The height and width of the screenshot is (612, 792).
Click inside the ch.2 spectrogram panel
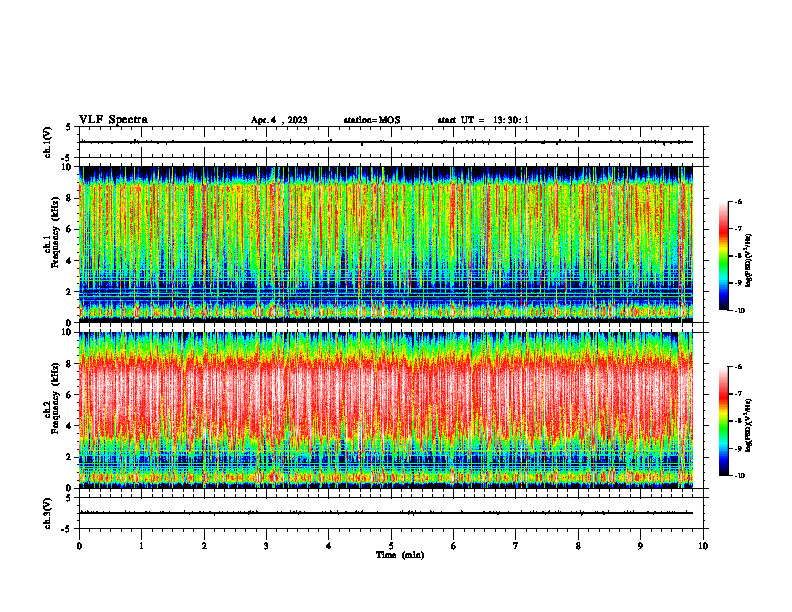click(x=386, y=410)
